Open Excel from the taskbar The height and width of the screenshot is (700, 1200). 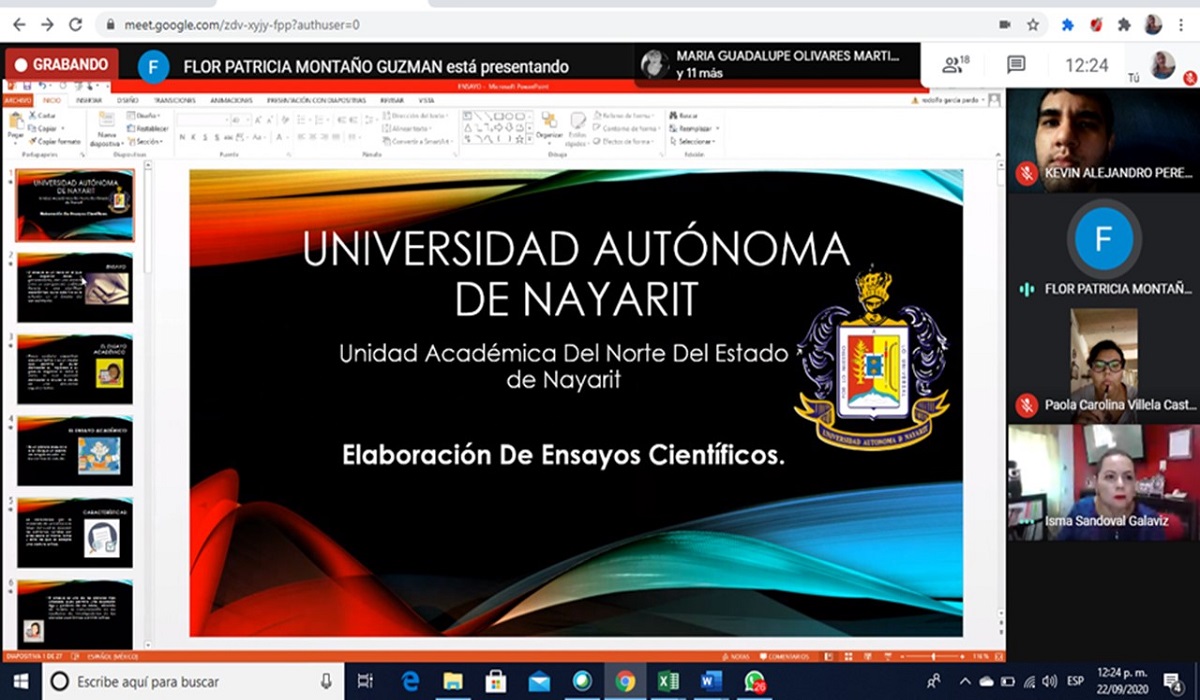coord(668,681)
